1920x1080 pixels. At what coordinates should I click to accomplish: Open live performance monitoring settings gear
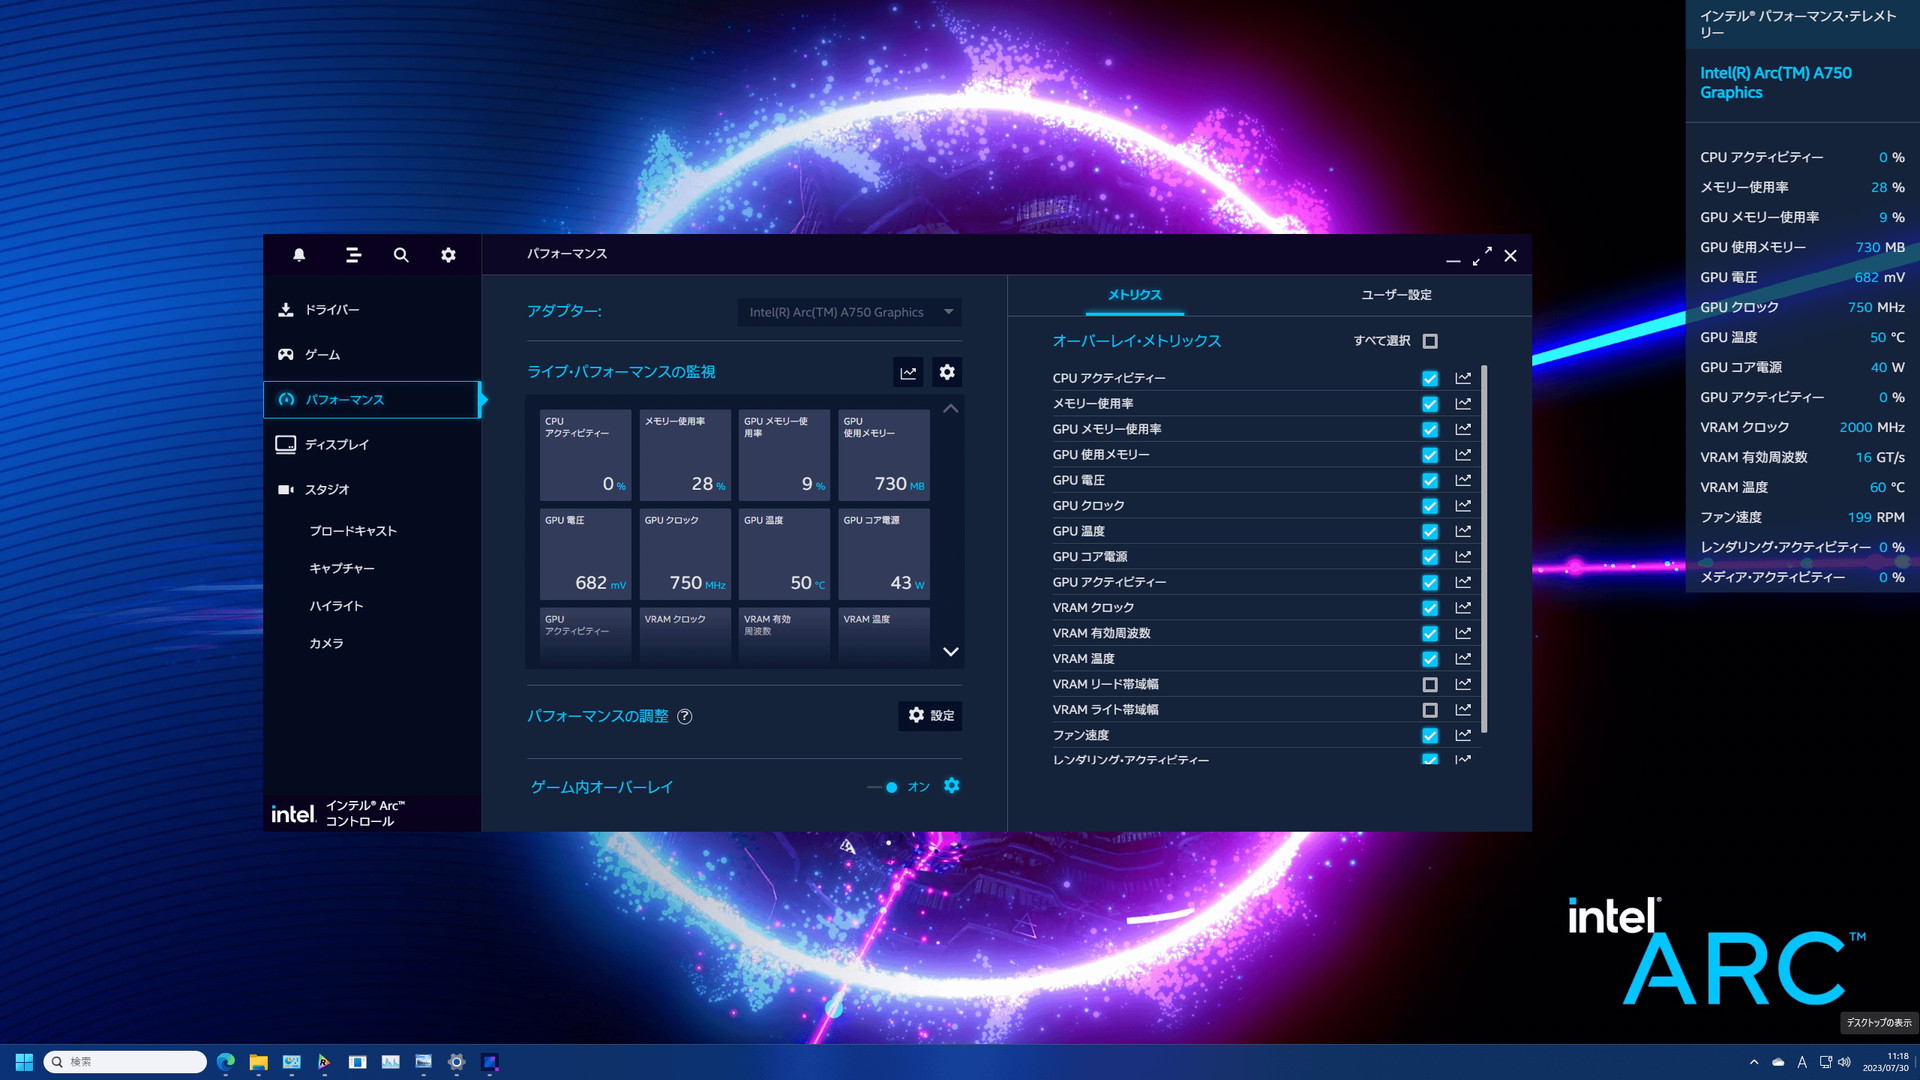coord(947,373)
